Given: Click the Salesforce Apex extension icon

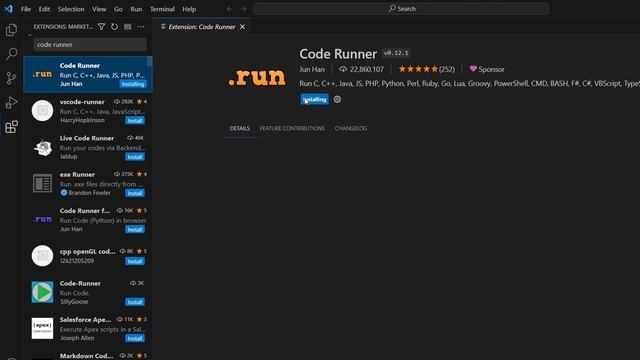Looking at the screenshot, I should (x=42, y=329).
